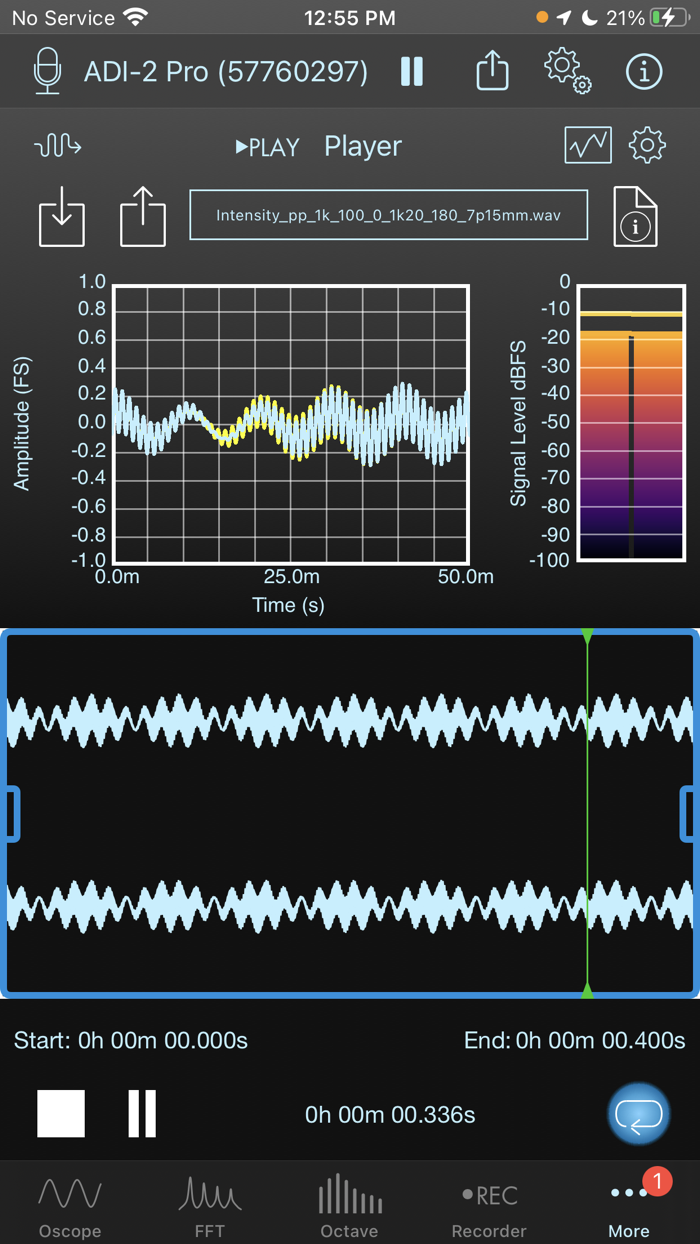Open the More tab
This screenshot has height=1244, width=700.
629,1205
